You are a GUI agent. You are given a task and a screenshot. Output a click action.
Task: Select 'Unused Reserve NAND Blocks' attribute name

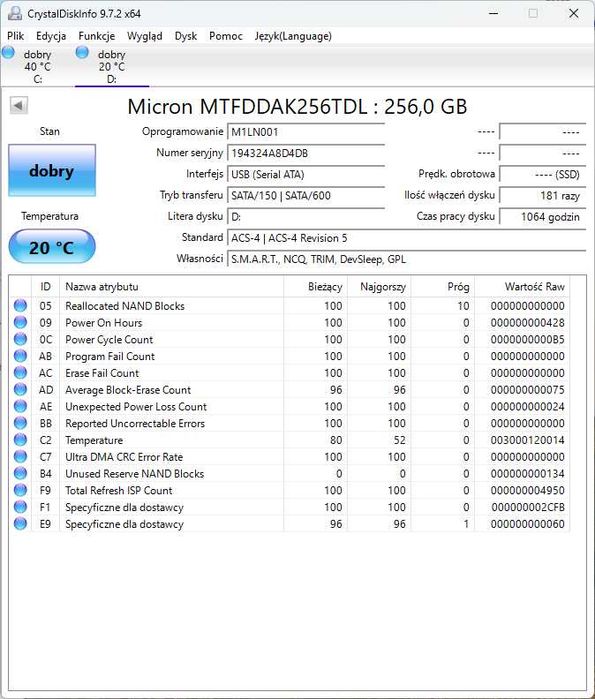[135, 474]
